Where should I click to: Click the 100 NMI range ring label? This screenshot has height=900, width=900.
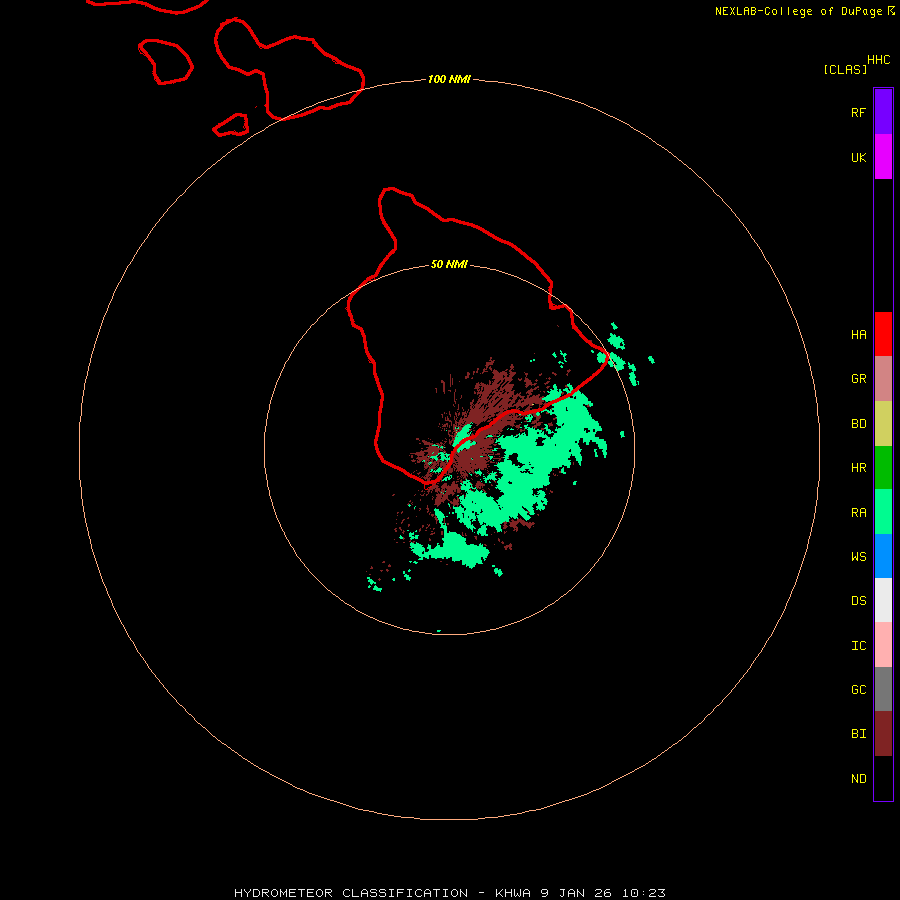point(449,79)
